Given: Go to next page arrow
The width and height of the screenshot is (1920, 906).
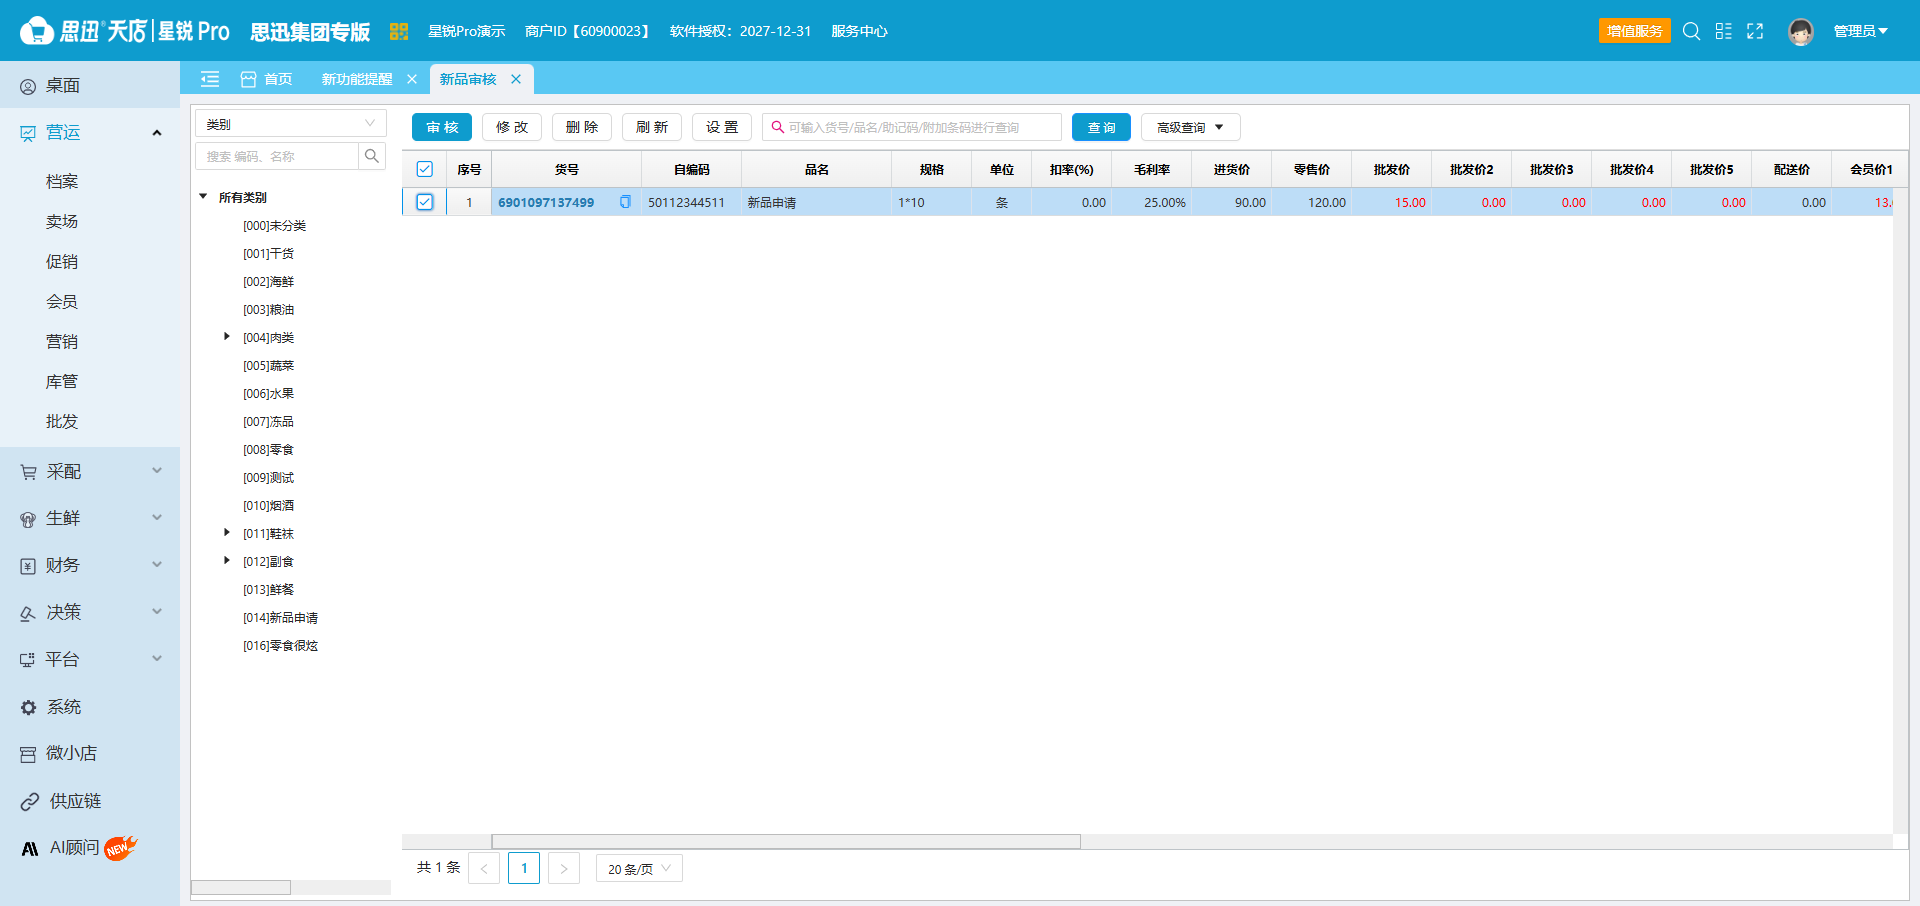Looking at the screenshot, I should (x=564, y=868).
